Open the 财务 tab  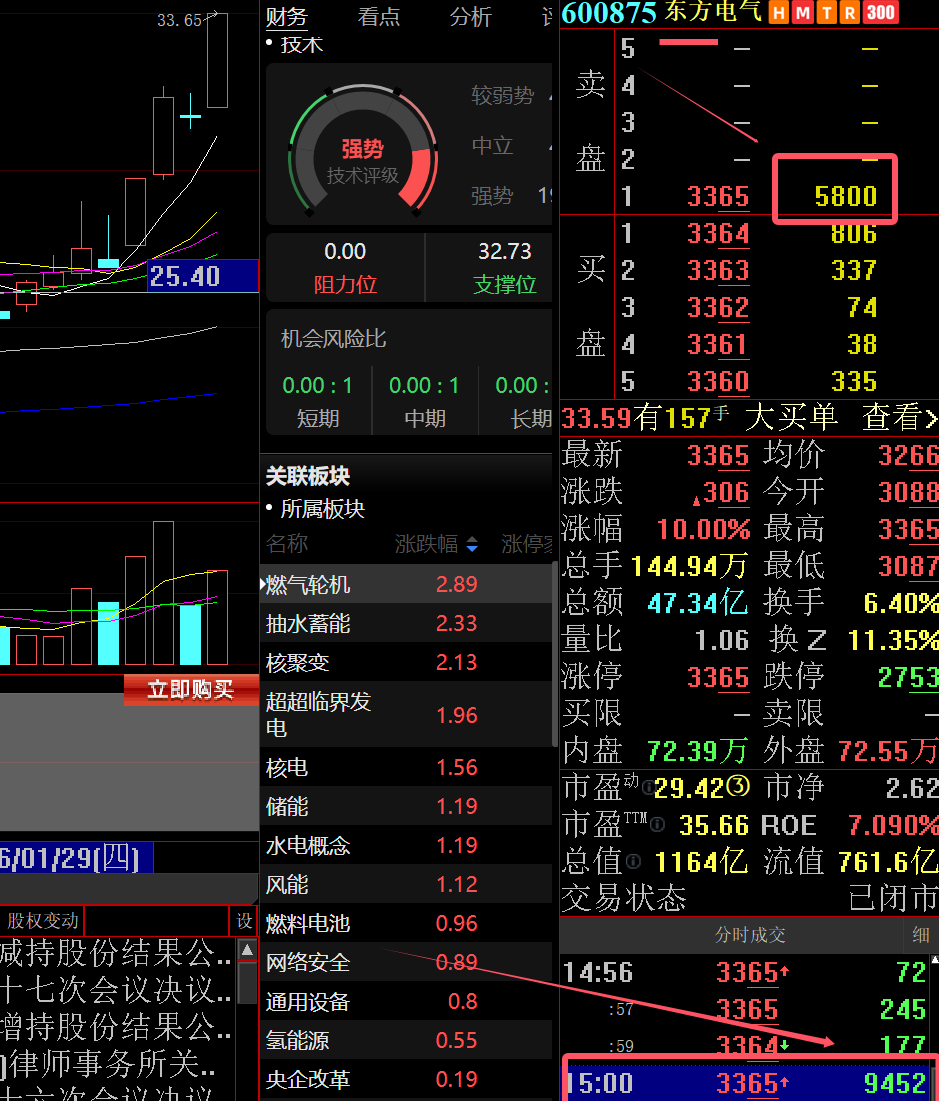pos(287,16)
